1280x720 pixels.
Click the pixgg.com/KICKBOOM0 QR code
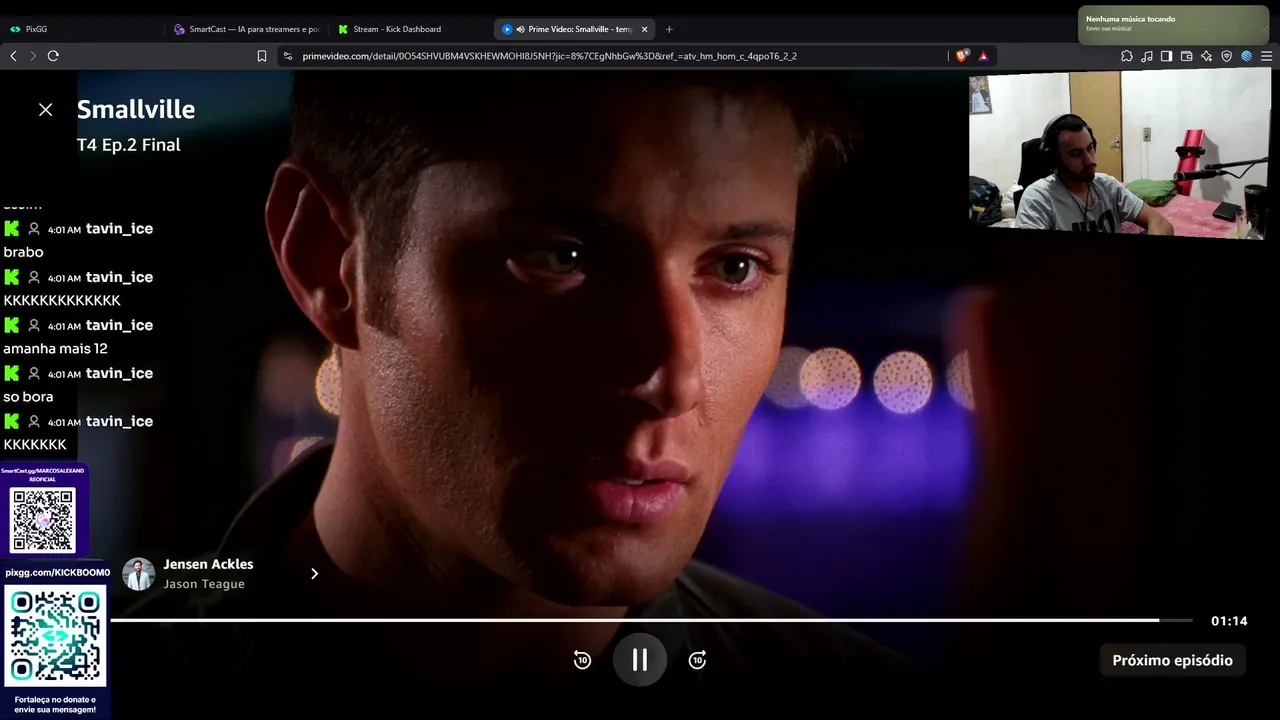point(55,637)
